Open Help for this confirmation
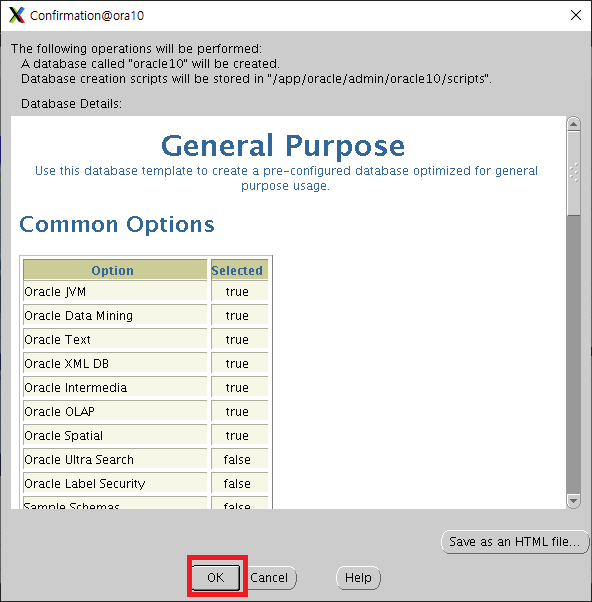This screenshot has height=602, width=592. (358, 577)
